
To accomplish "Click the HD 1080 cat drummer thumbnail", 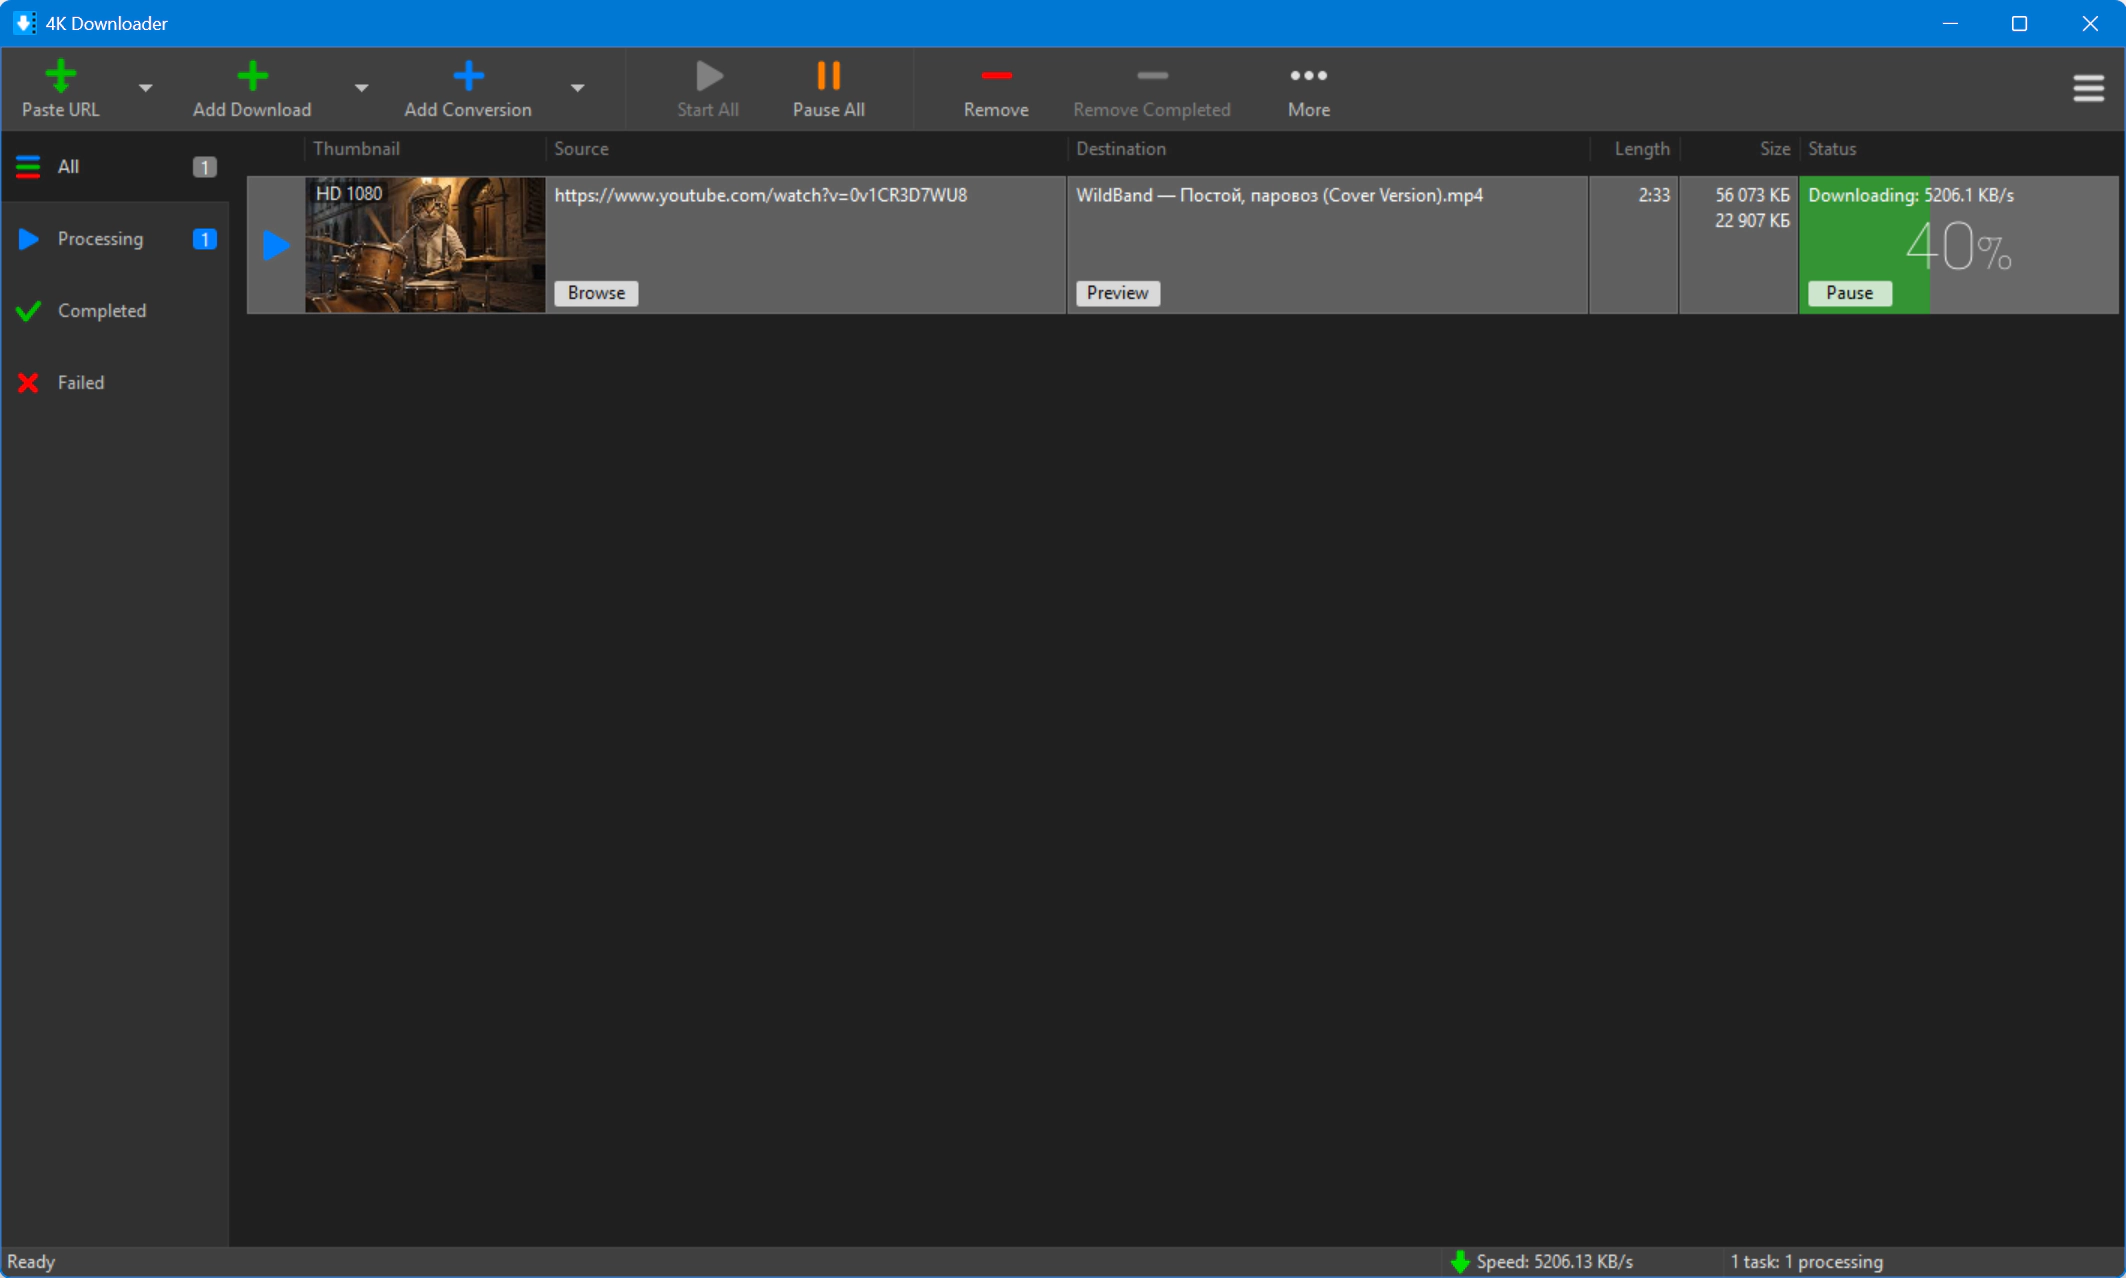I will point(425,245).
